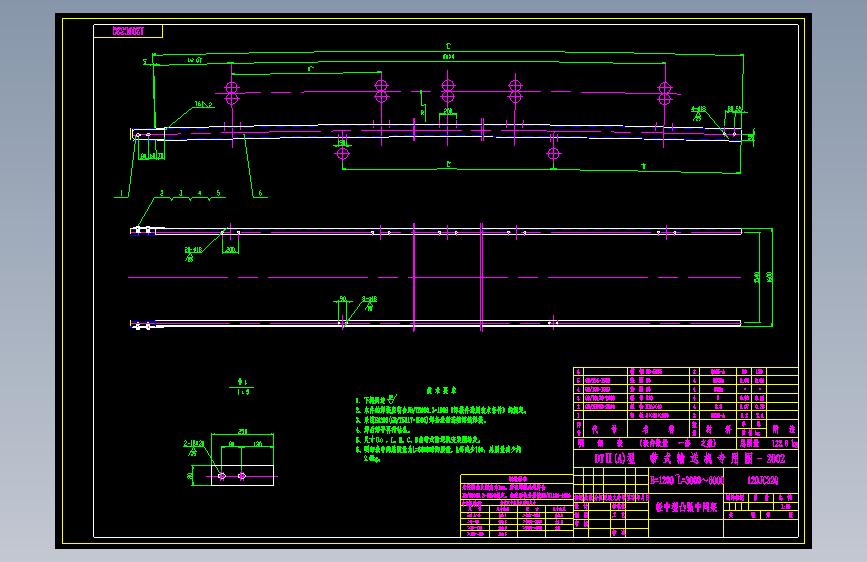Screen dimensions: 867x562
Task: Click the right bolt hole circle in detail view
Action: click(x=242, y=476)
